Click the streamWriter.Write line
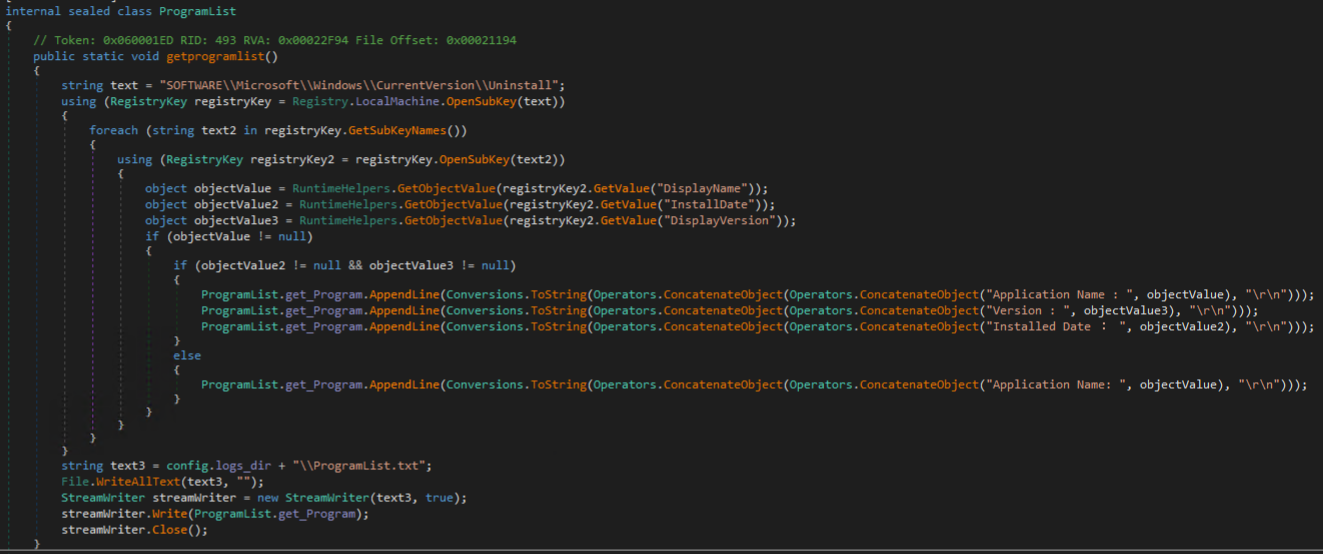Image resolution: width=1323 pixels, height=554 pixels. click(x=217, y=514)
